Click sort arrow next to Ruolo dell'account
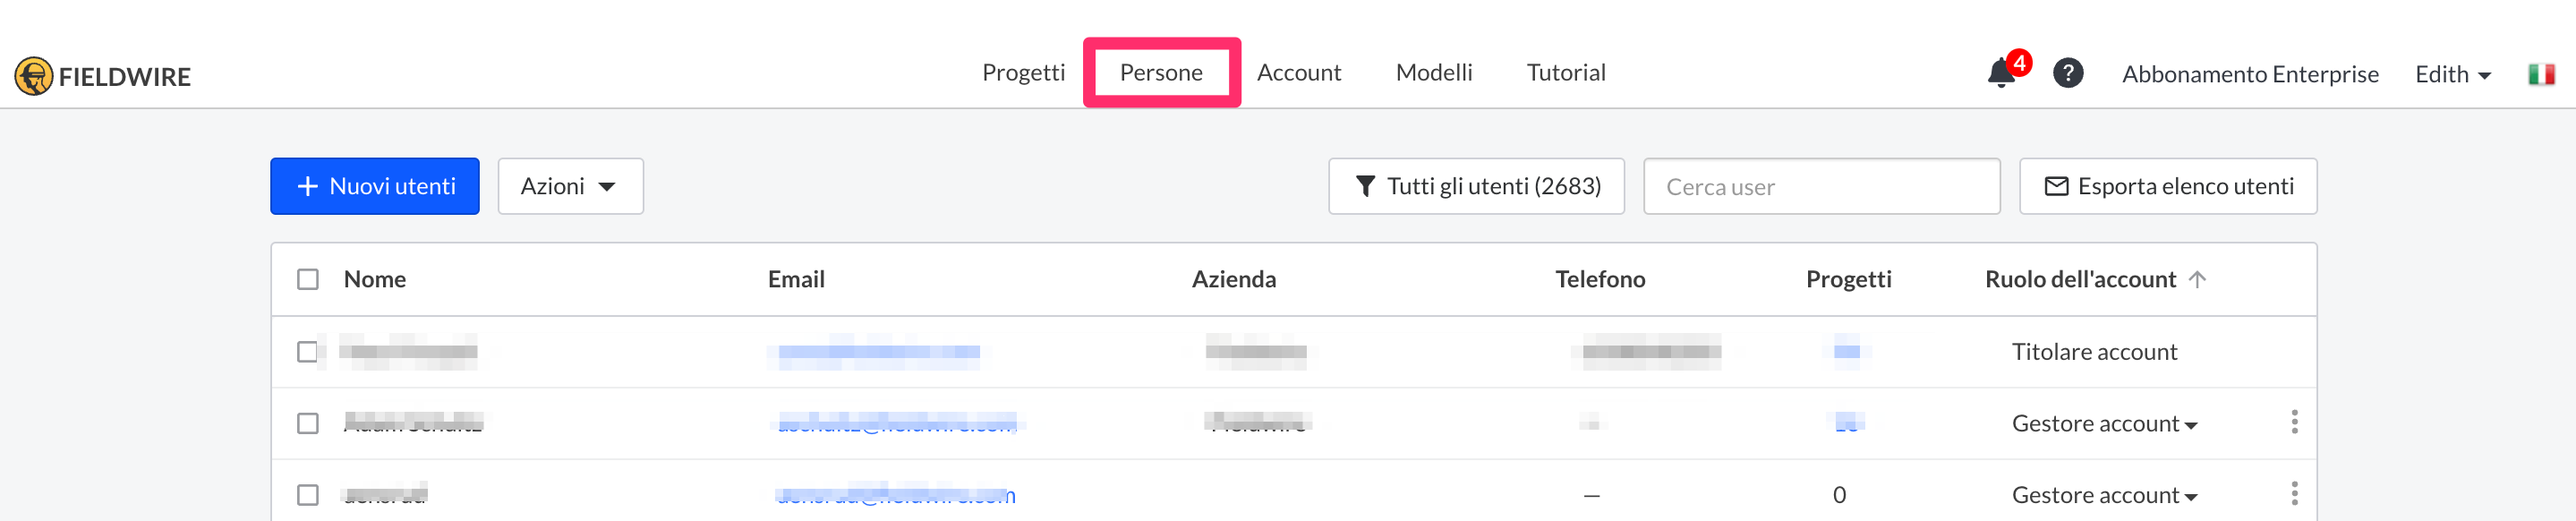This screenshot has width=2576, height=521. [x=2197, y=279]
